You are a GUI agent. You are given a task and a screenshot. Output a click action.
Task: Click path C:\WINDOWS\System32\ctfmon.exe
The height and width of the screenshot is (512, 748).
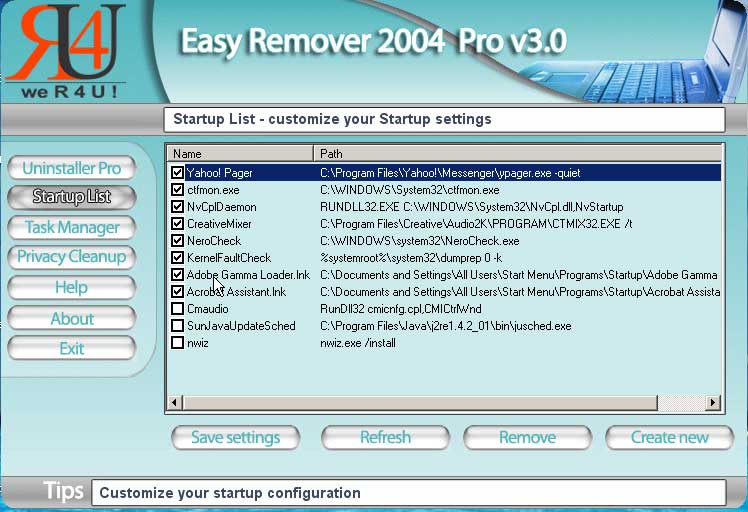[410, 190]
